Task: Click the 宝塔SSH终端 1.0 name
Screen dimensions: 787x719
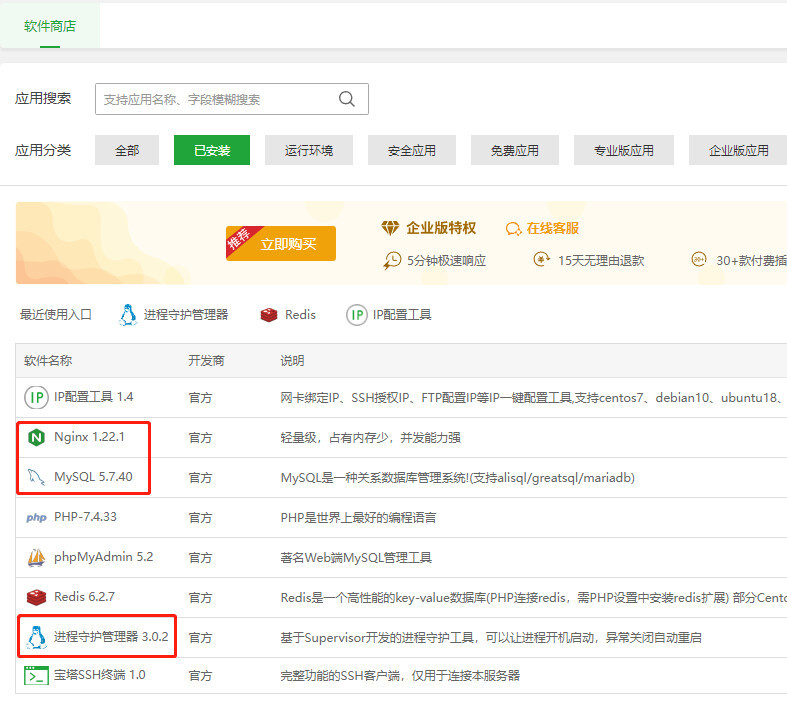Action: [99, 675]
